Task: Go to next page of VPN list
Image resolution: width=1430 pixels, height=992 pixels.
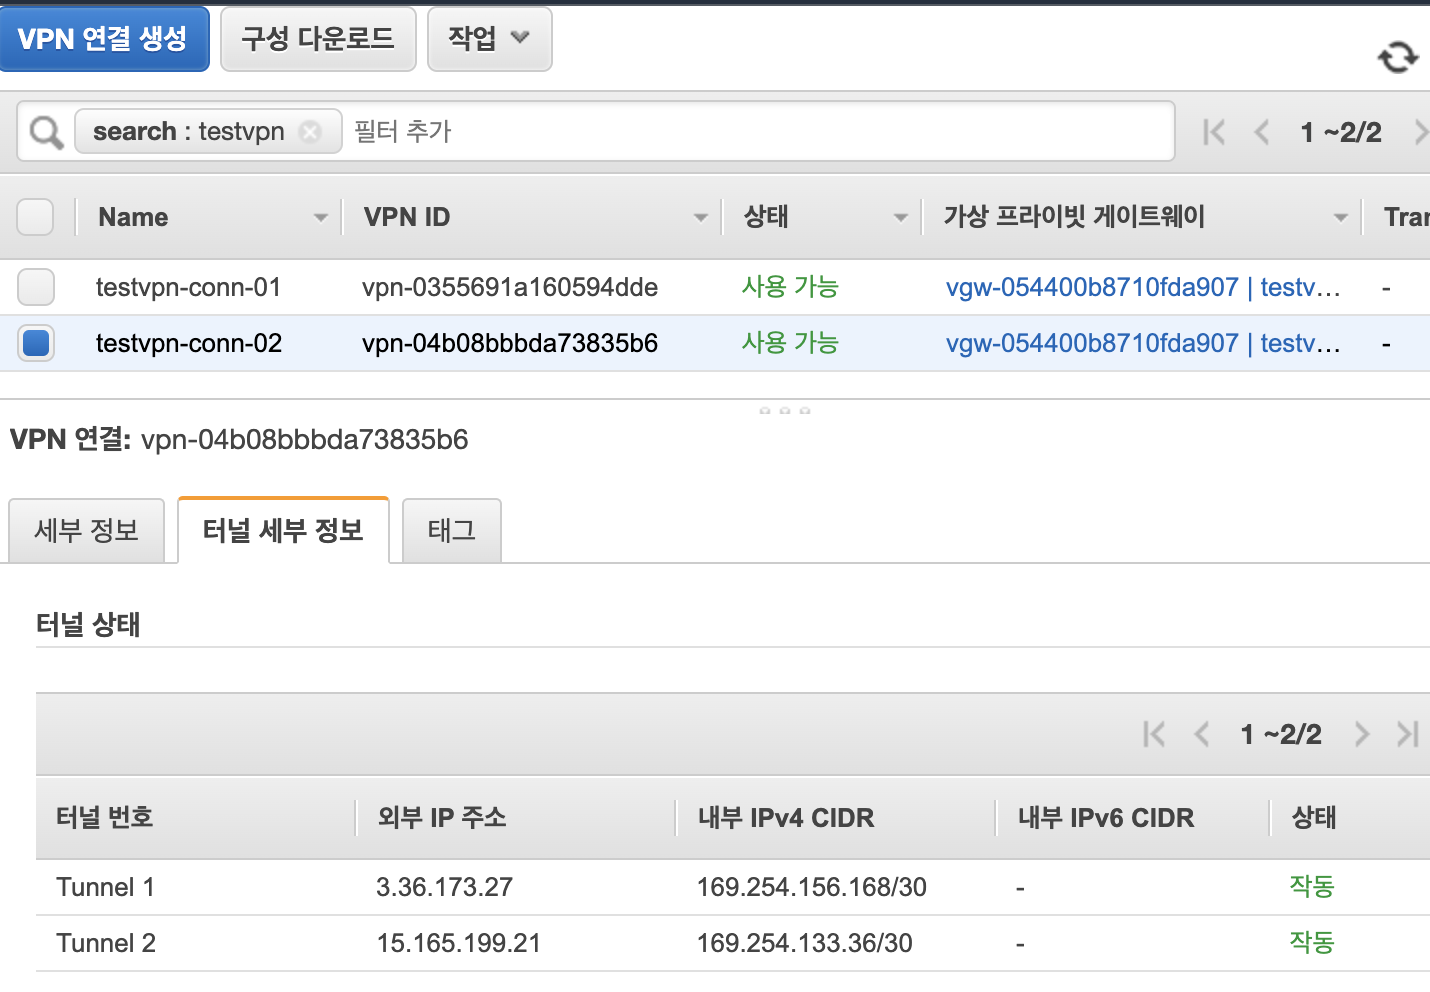Action: click(1421, 132)
